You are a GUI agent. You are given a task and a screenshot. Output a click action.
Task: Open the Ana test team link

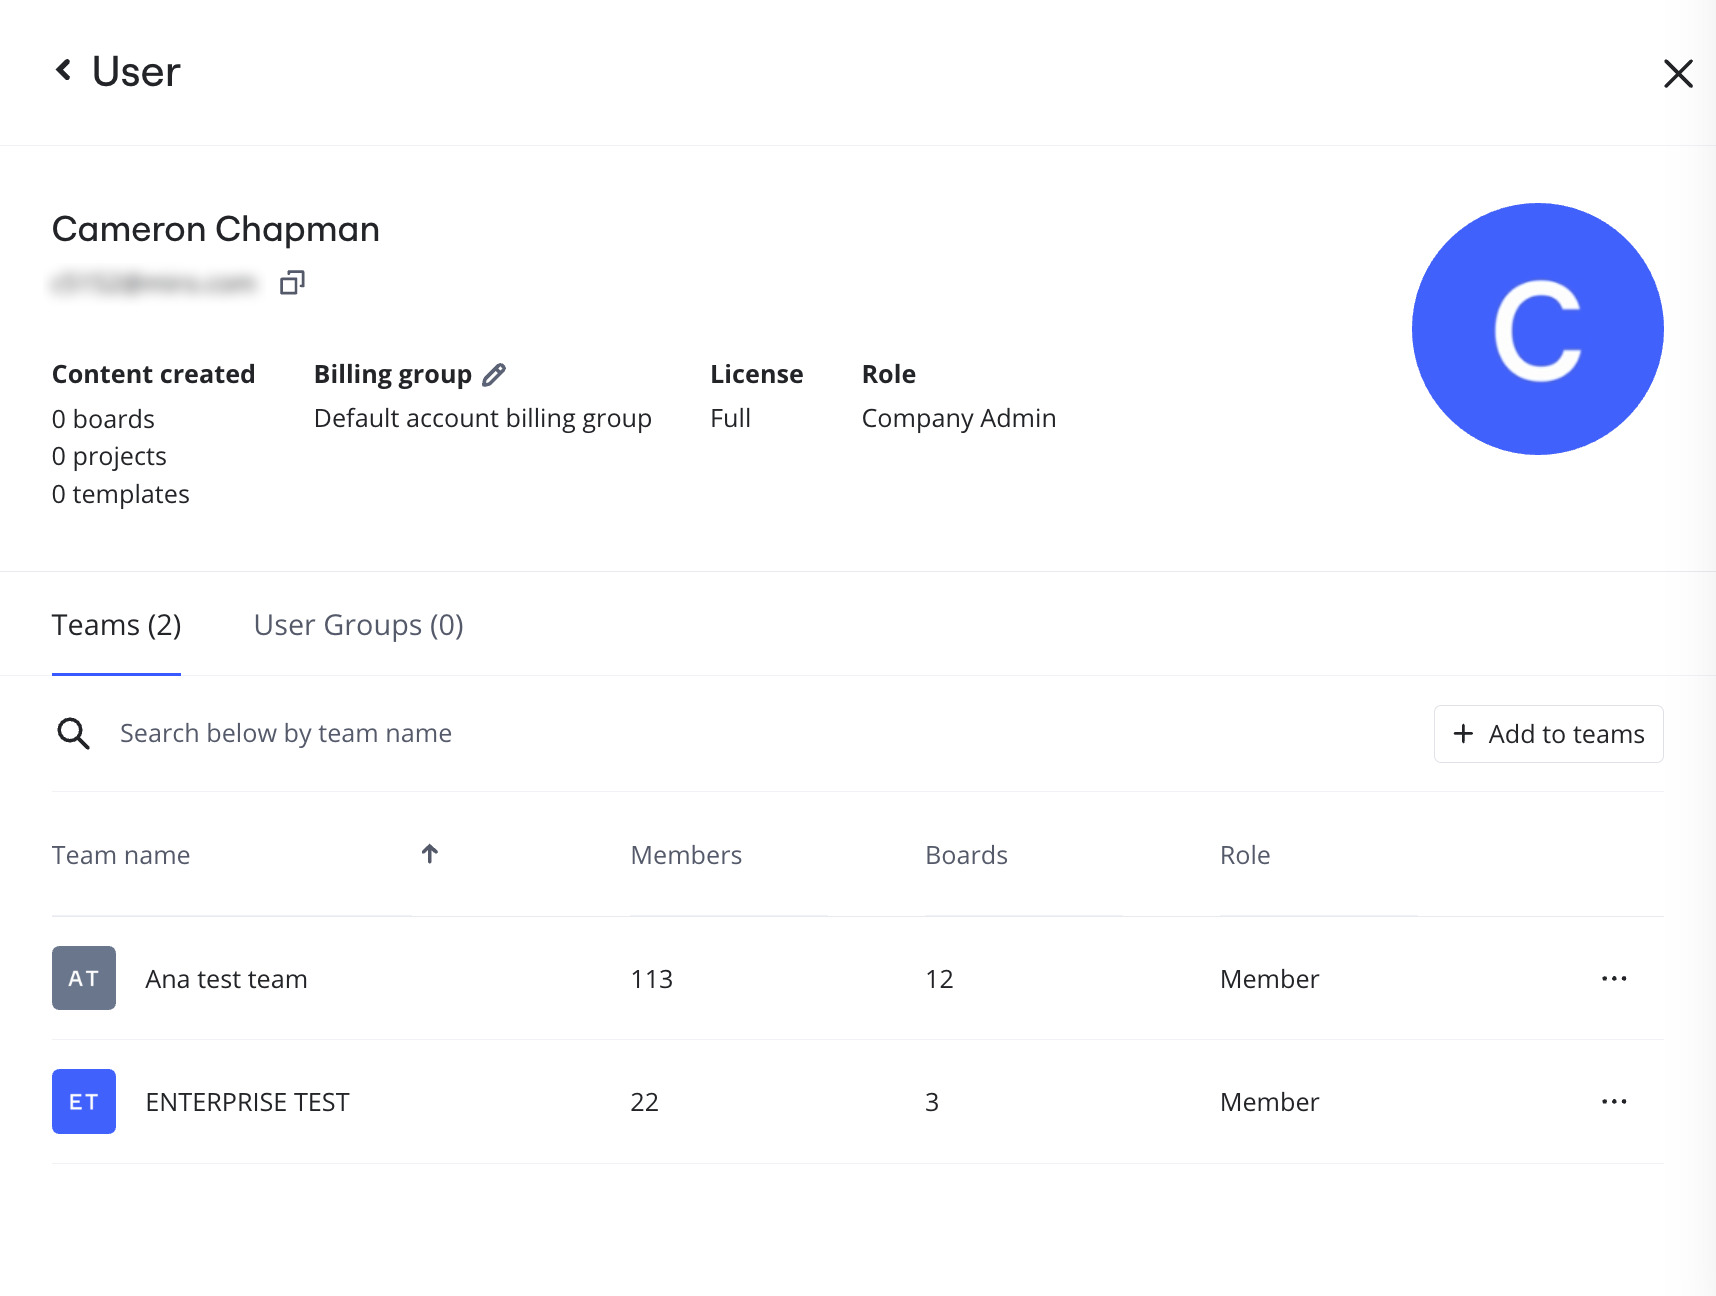[x=226, y=979]
